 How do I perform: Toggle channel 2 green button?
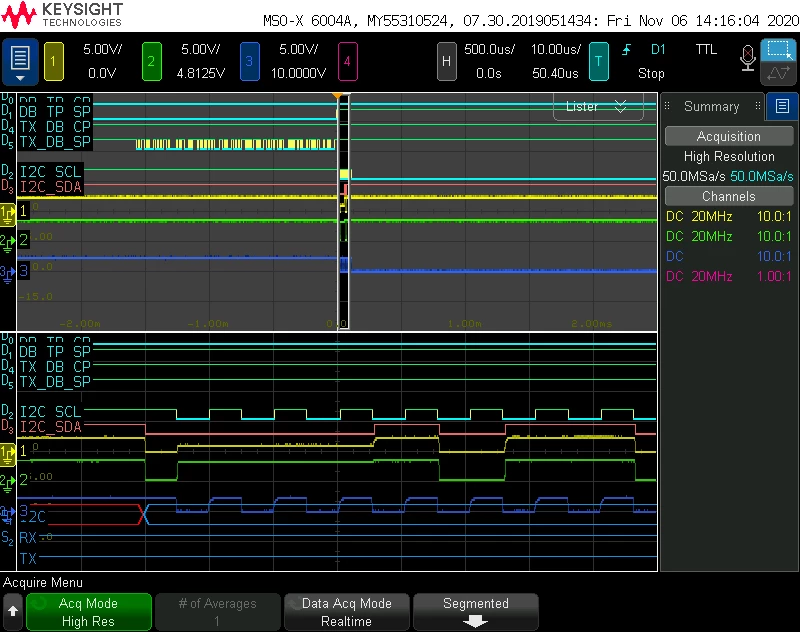pos(152,62)
